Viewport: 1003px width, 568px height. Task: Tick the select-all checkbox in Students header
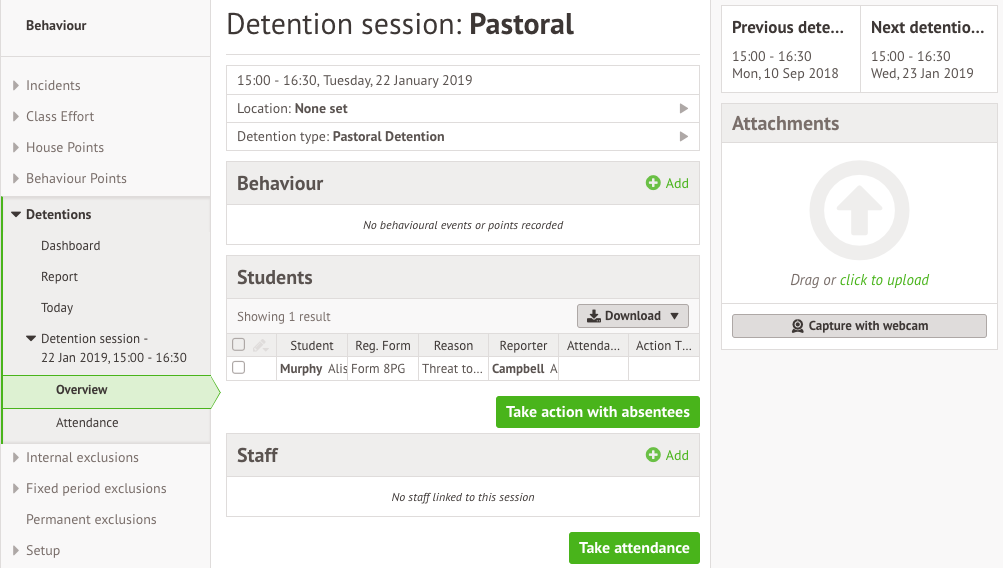click(239, 345)
